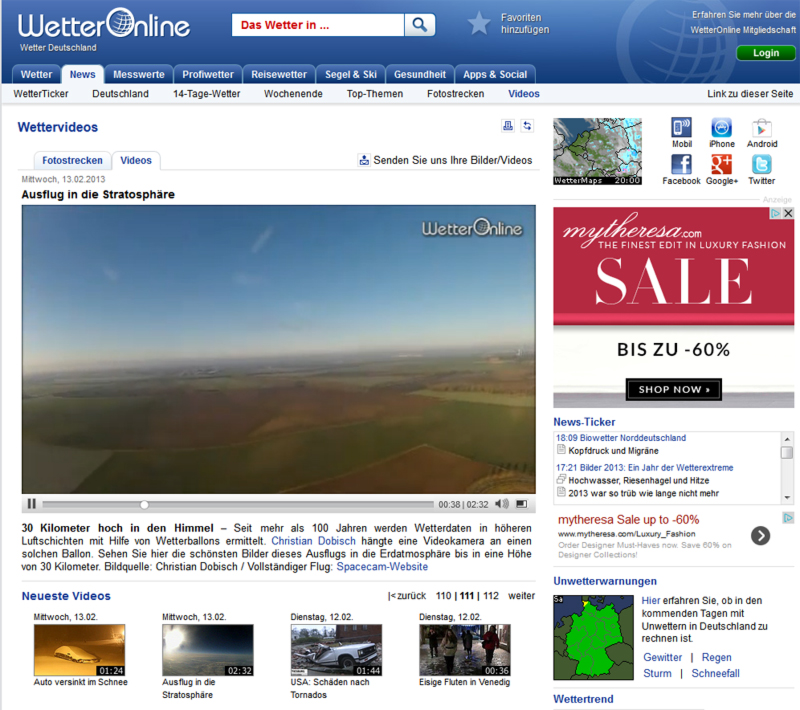Image resolution: width=800 pixels, height=710 pixels.
Task: Open Auto versinkt im Schnee thumbnail
Action: tap(80, 650)
